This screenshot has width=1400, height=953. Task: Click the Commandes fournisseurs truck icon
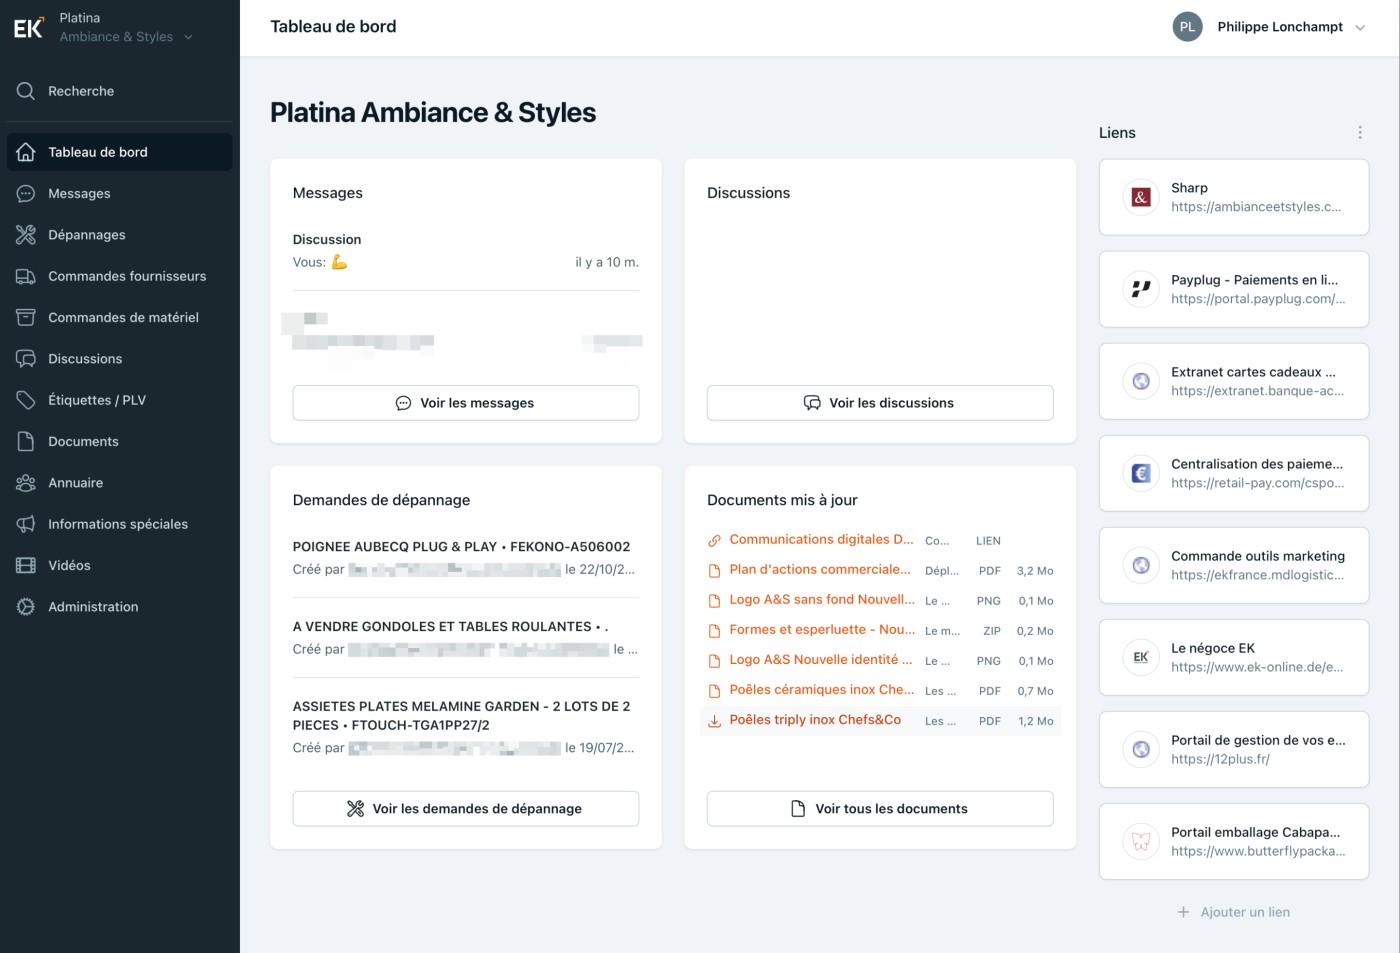coord(26,276)
